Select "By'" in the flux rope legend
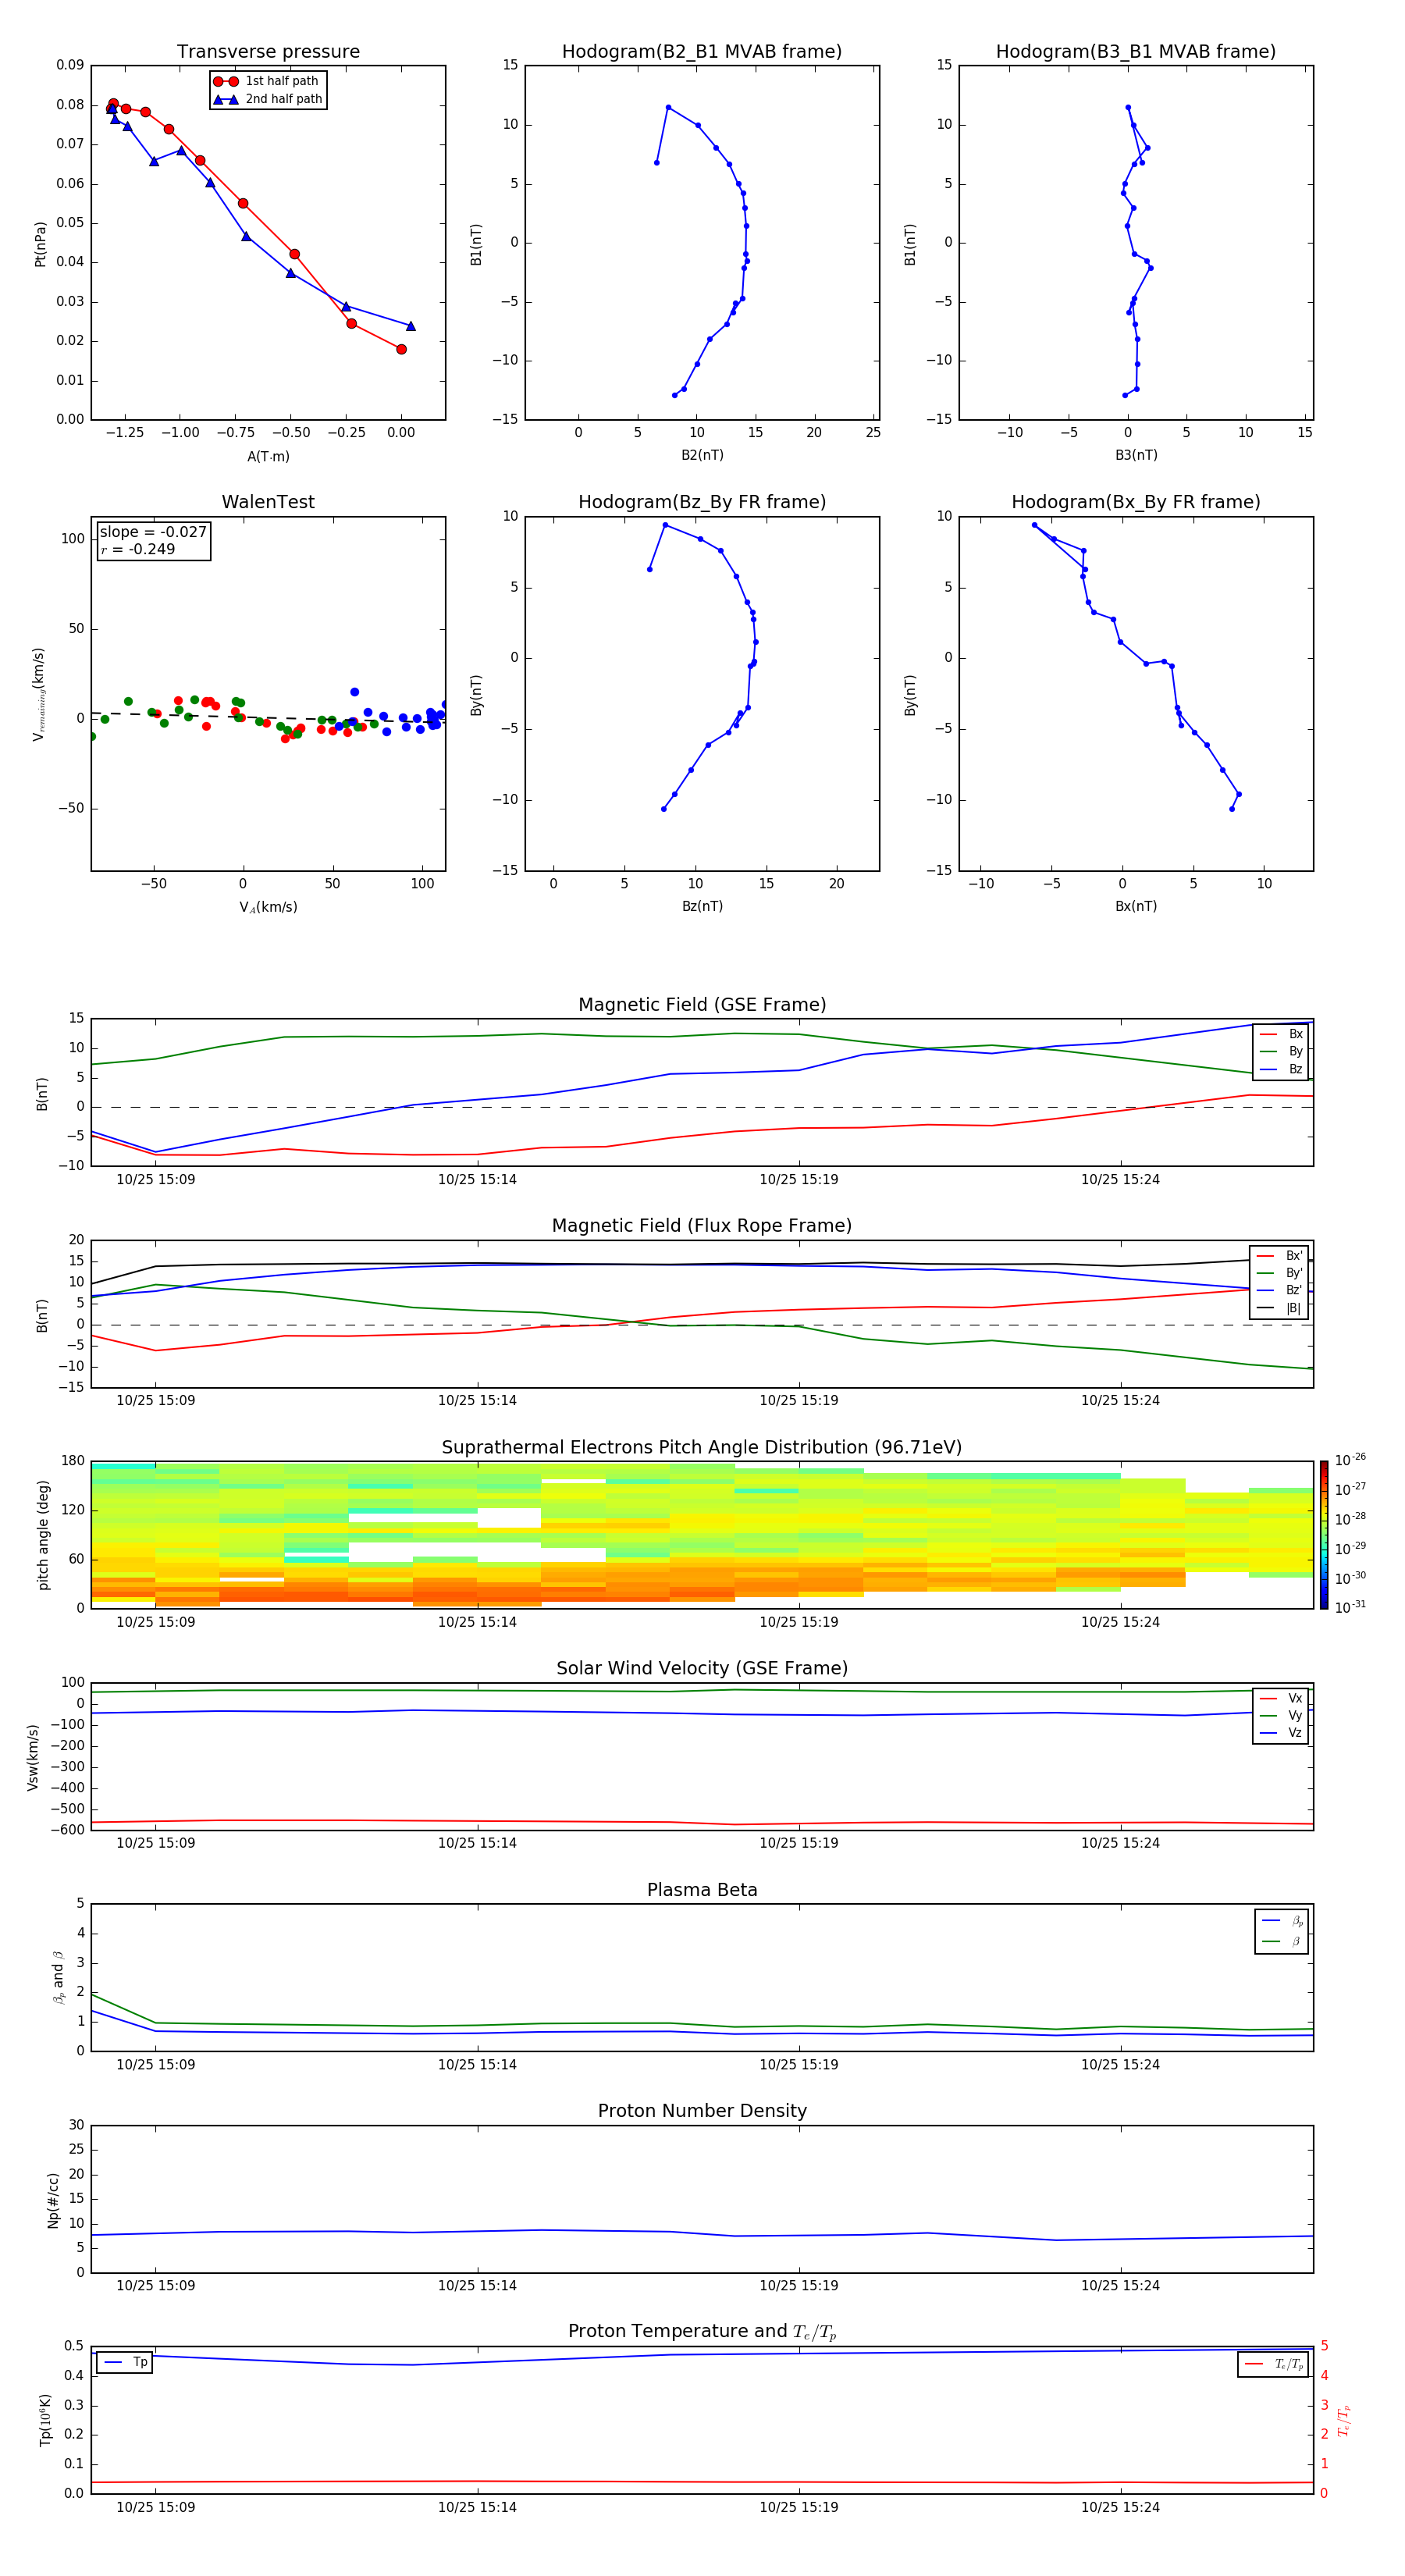 1280,1273
